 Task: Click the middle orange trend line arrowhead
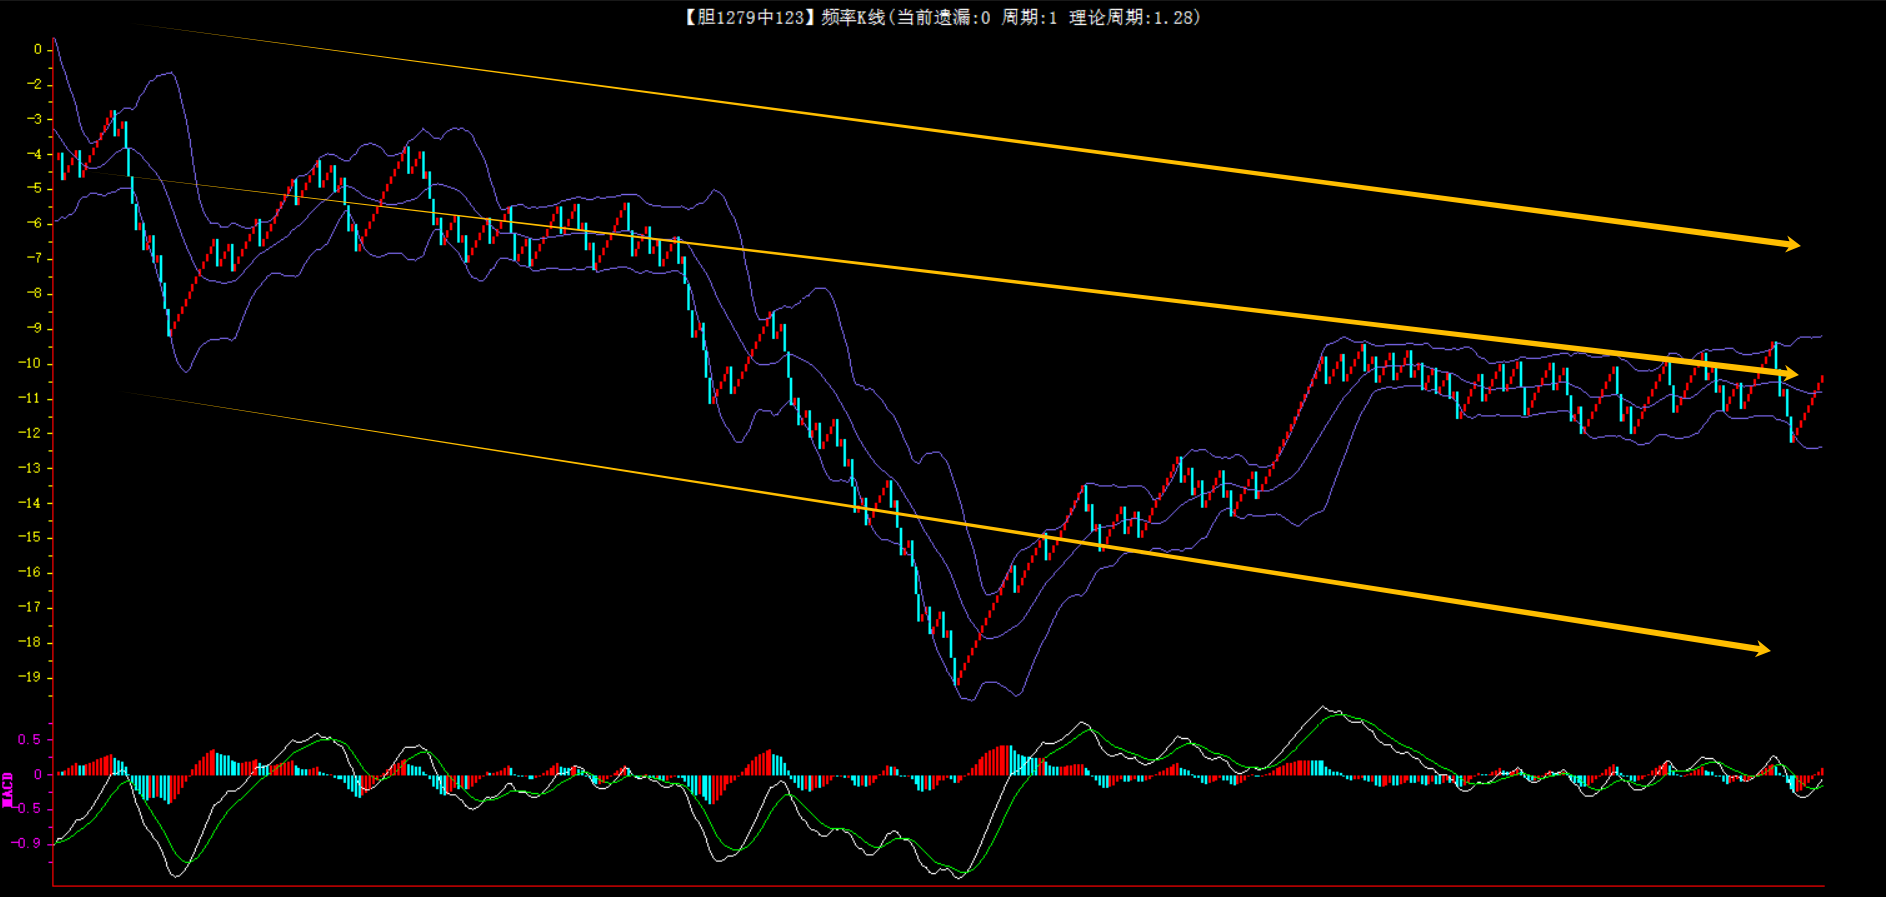pos(1788,374)
